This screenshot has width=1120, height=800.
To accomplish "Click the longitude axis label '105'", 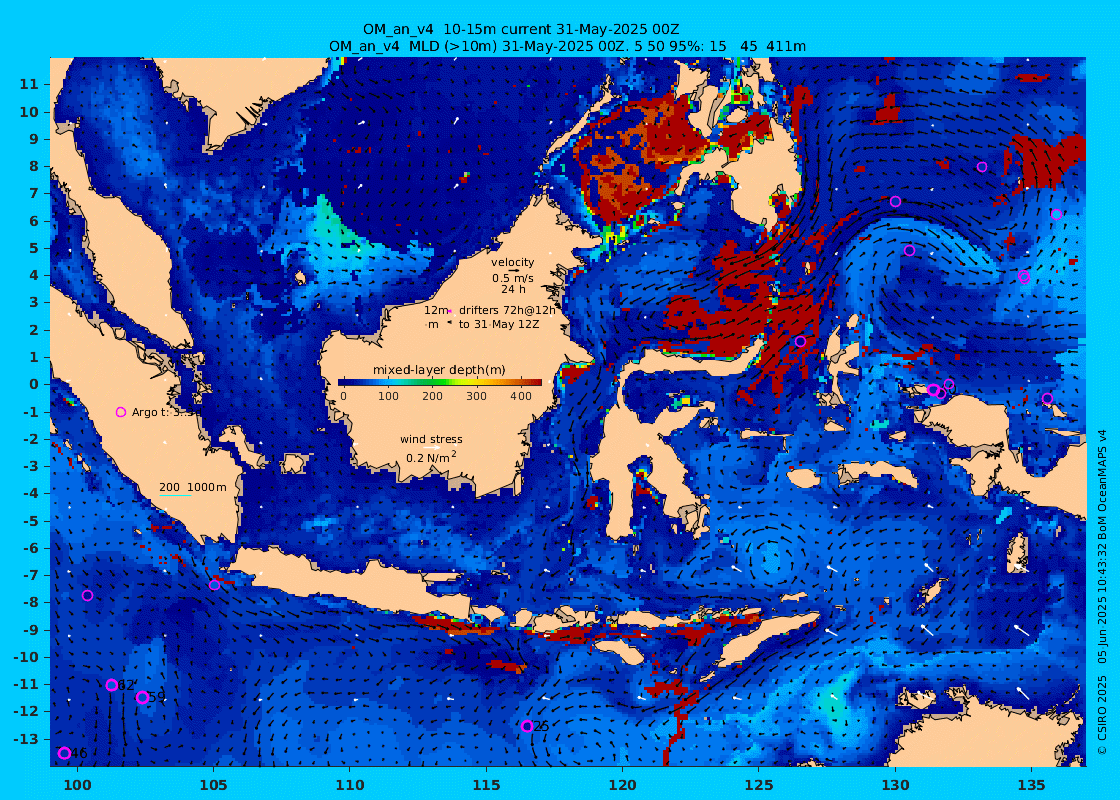I will pyautogui.click(x=214, y=785).
